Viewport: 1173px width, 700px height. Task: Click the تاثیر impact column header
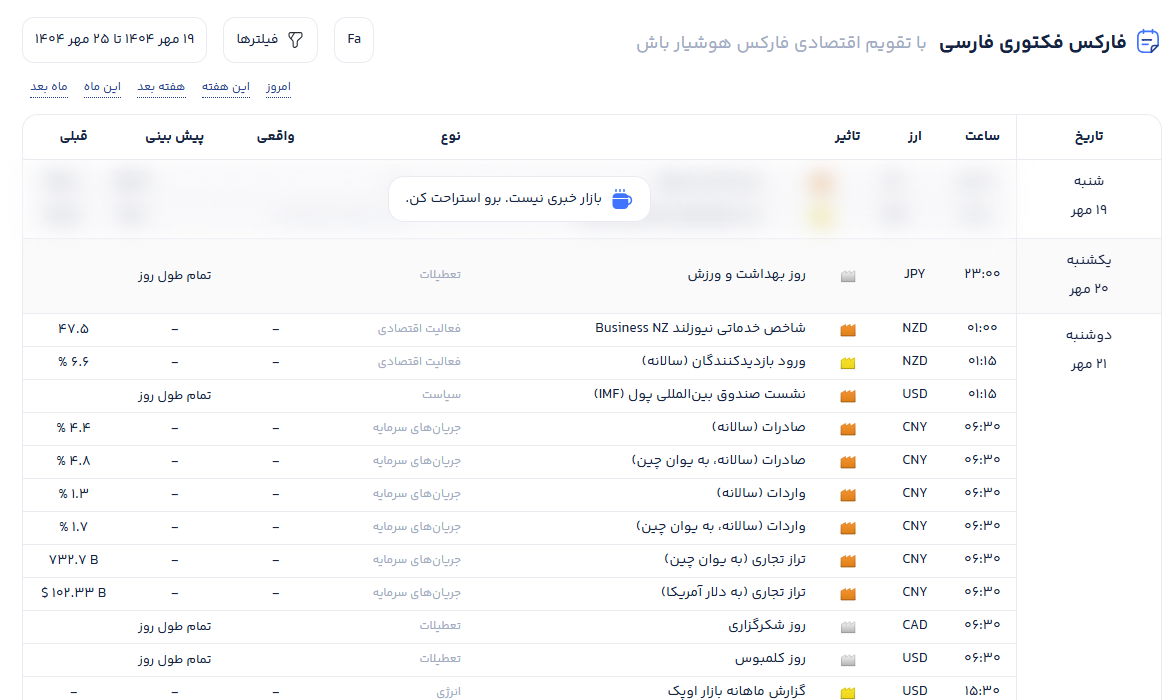coord(847,137)
